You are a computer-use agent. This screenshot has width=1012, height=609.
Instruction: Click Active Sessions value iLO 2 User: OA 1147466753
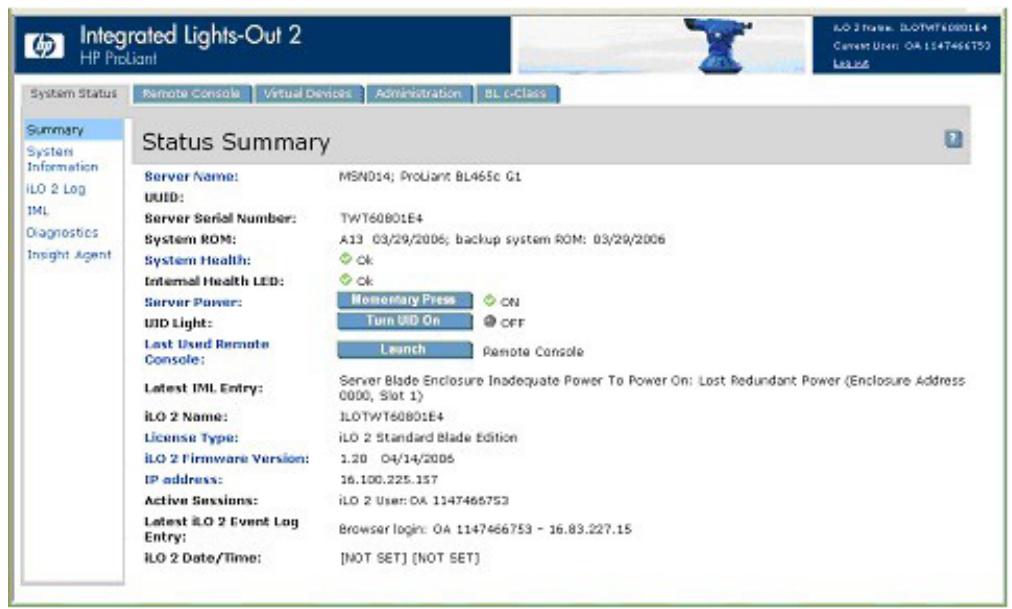tap(423, 501)
